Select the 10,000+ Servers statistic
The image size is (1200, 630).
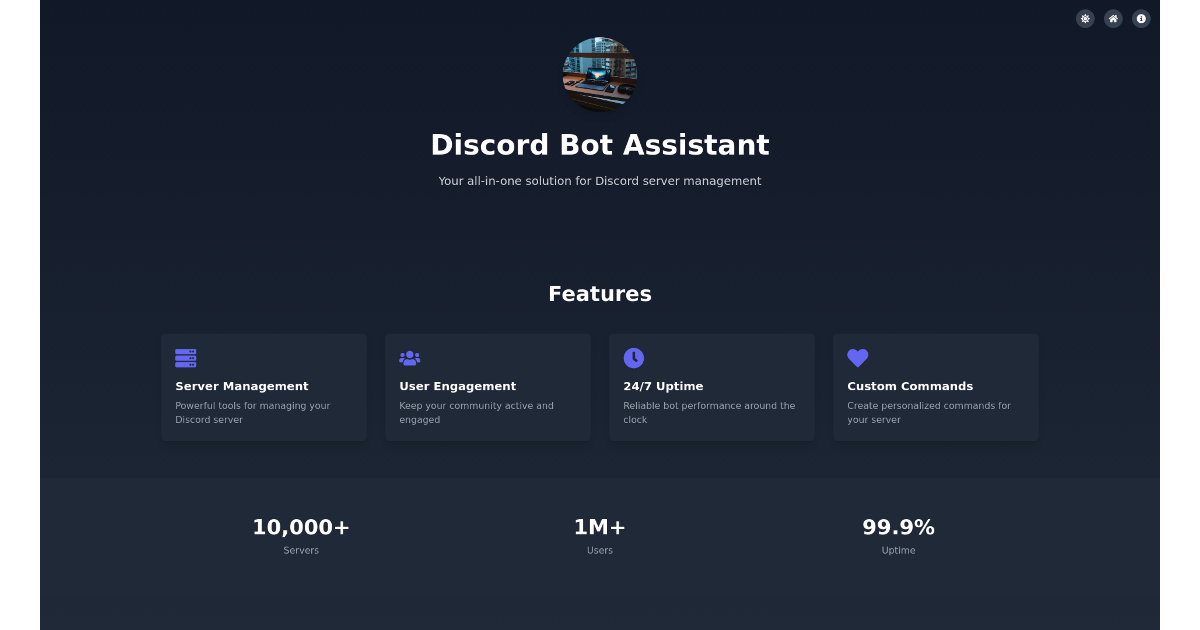301,526
